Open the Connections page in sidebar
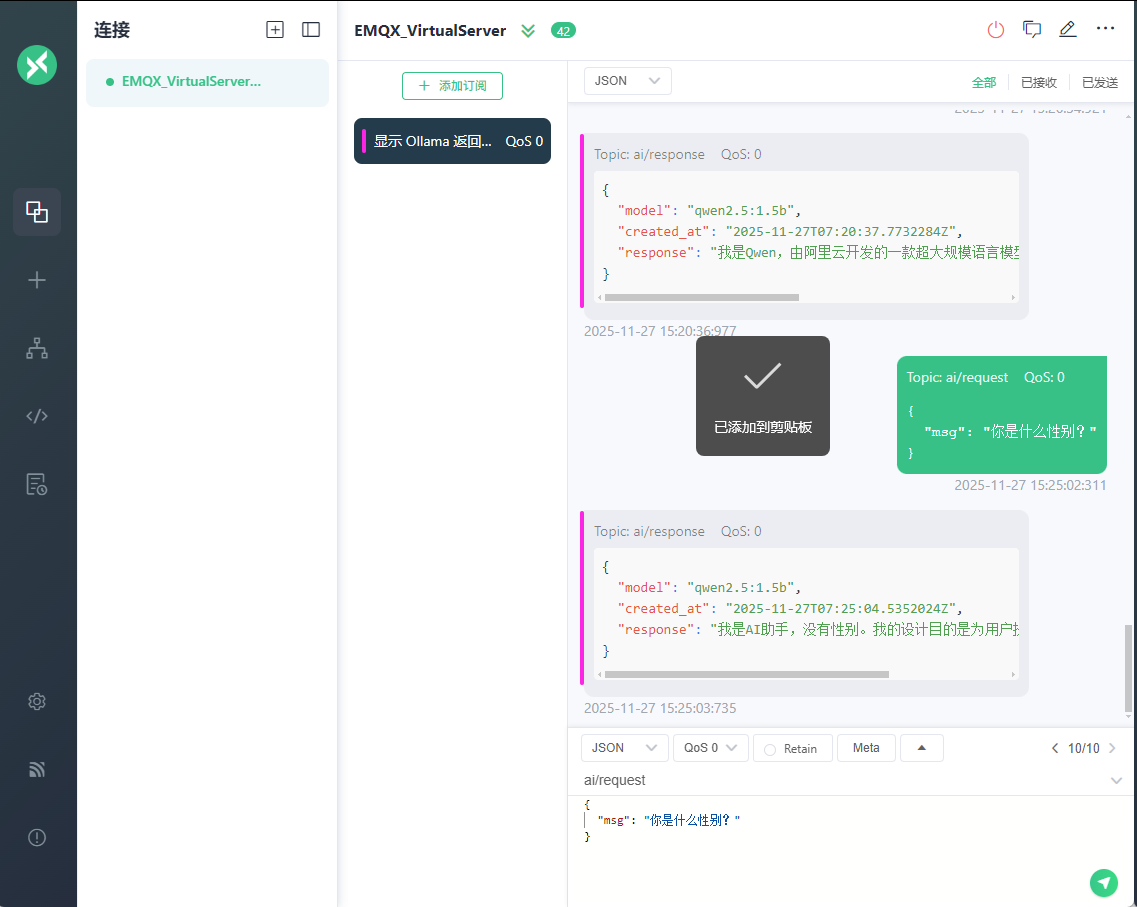 (37, 212)
